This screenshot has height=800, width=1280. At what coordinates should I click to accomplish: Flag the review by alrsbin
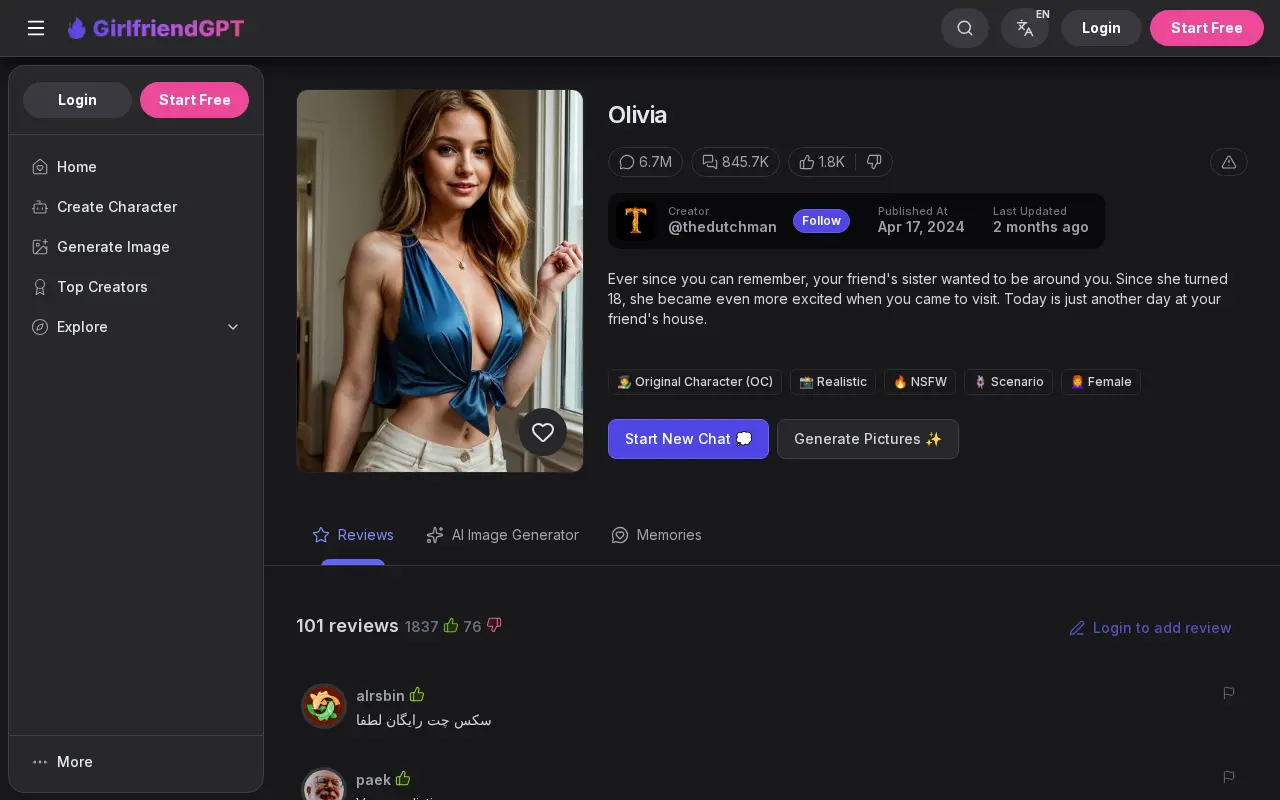point(1229,692)
